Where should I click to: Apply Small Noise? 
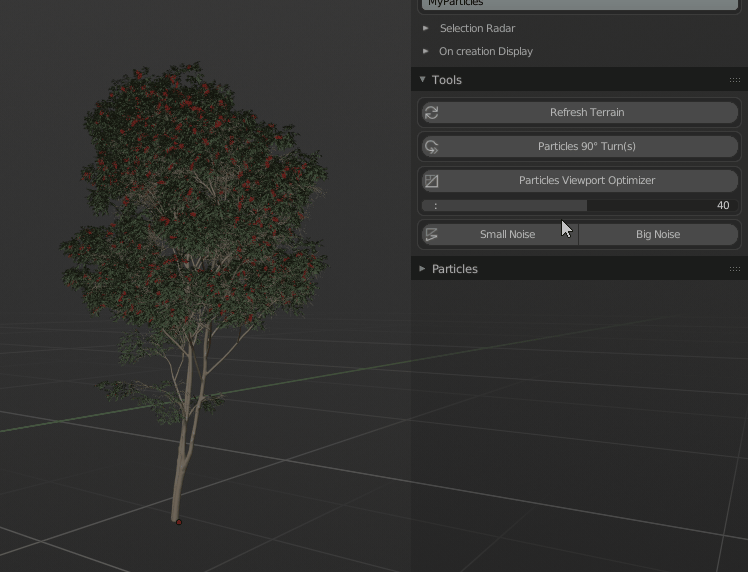(x=500, y=234)
